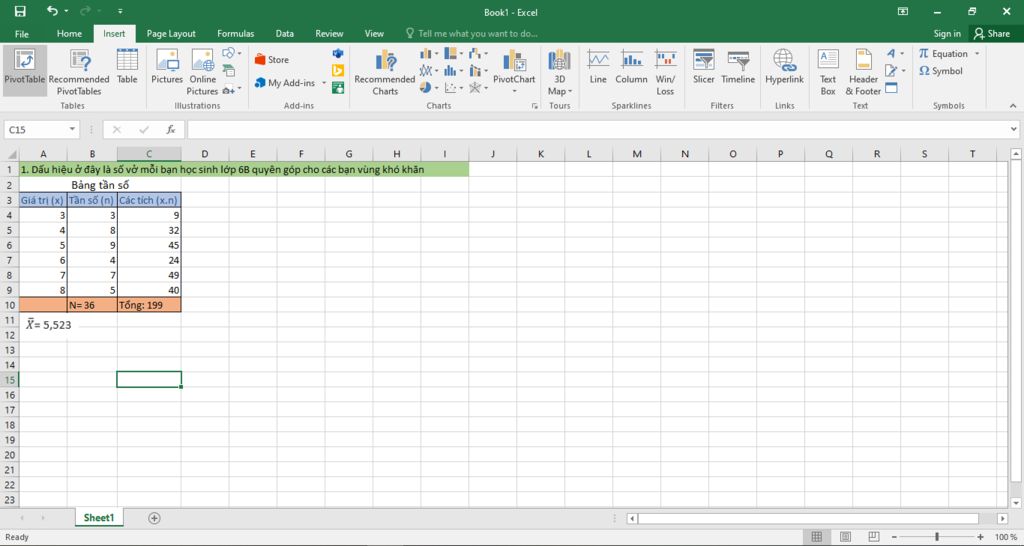The image size is (1024, 546).
Task: Open the Equation dropdown arrow
Action: [x=977, y=54]
